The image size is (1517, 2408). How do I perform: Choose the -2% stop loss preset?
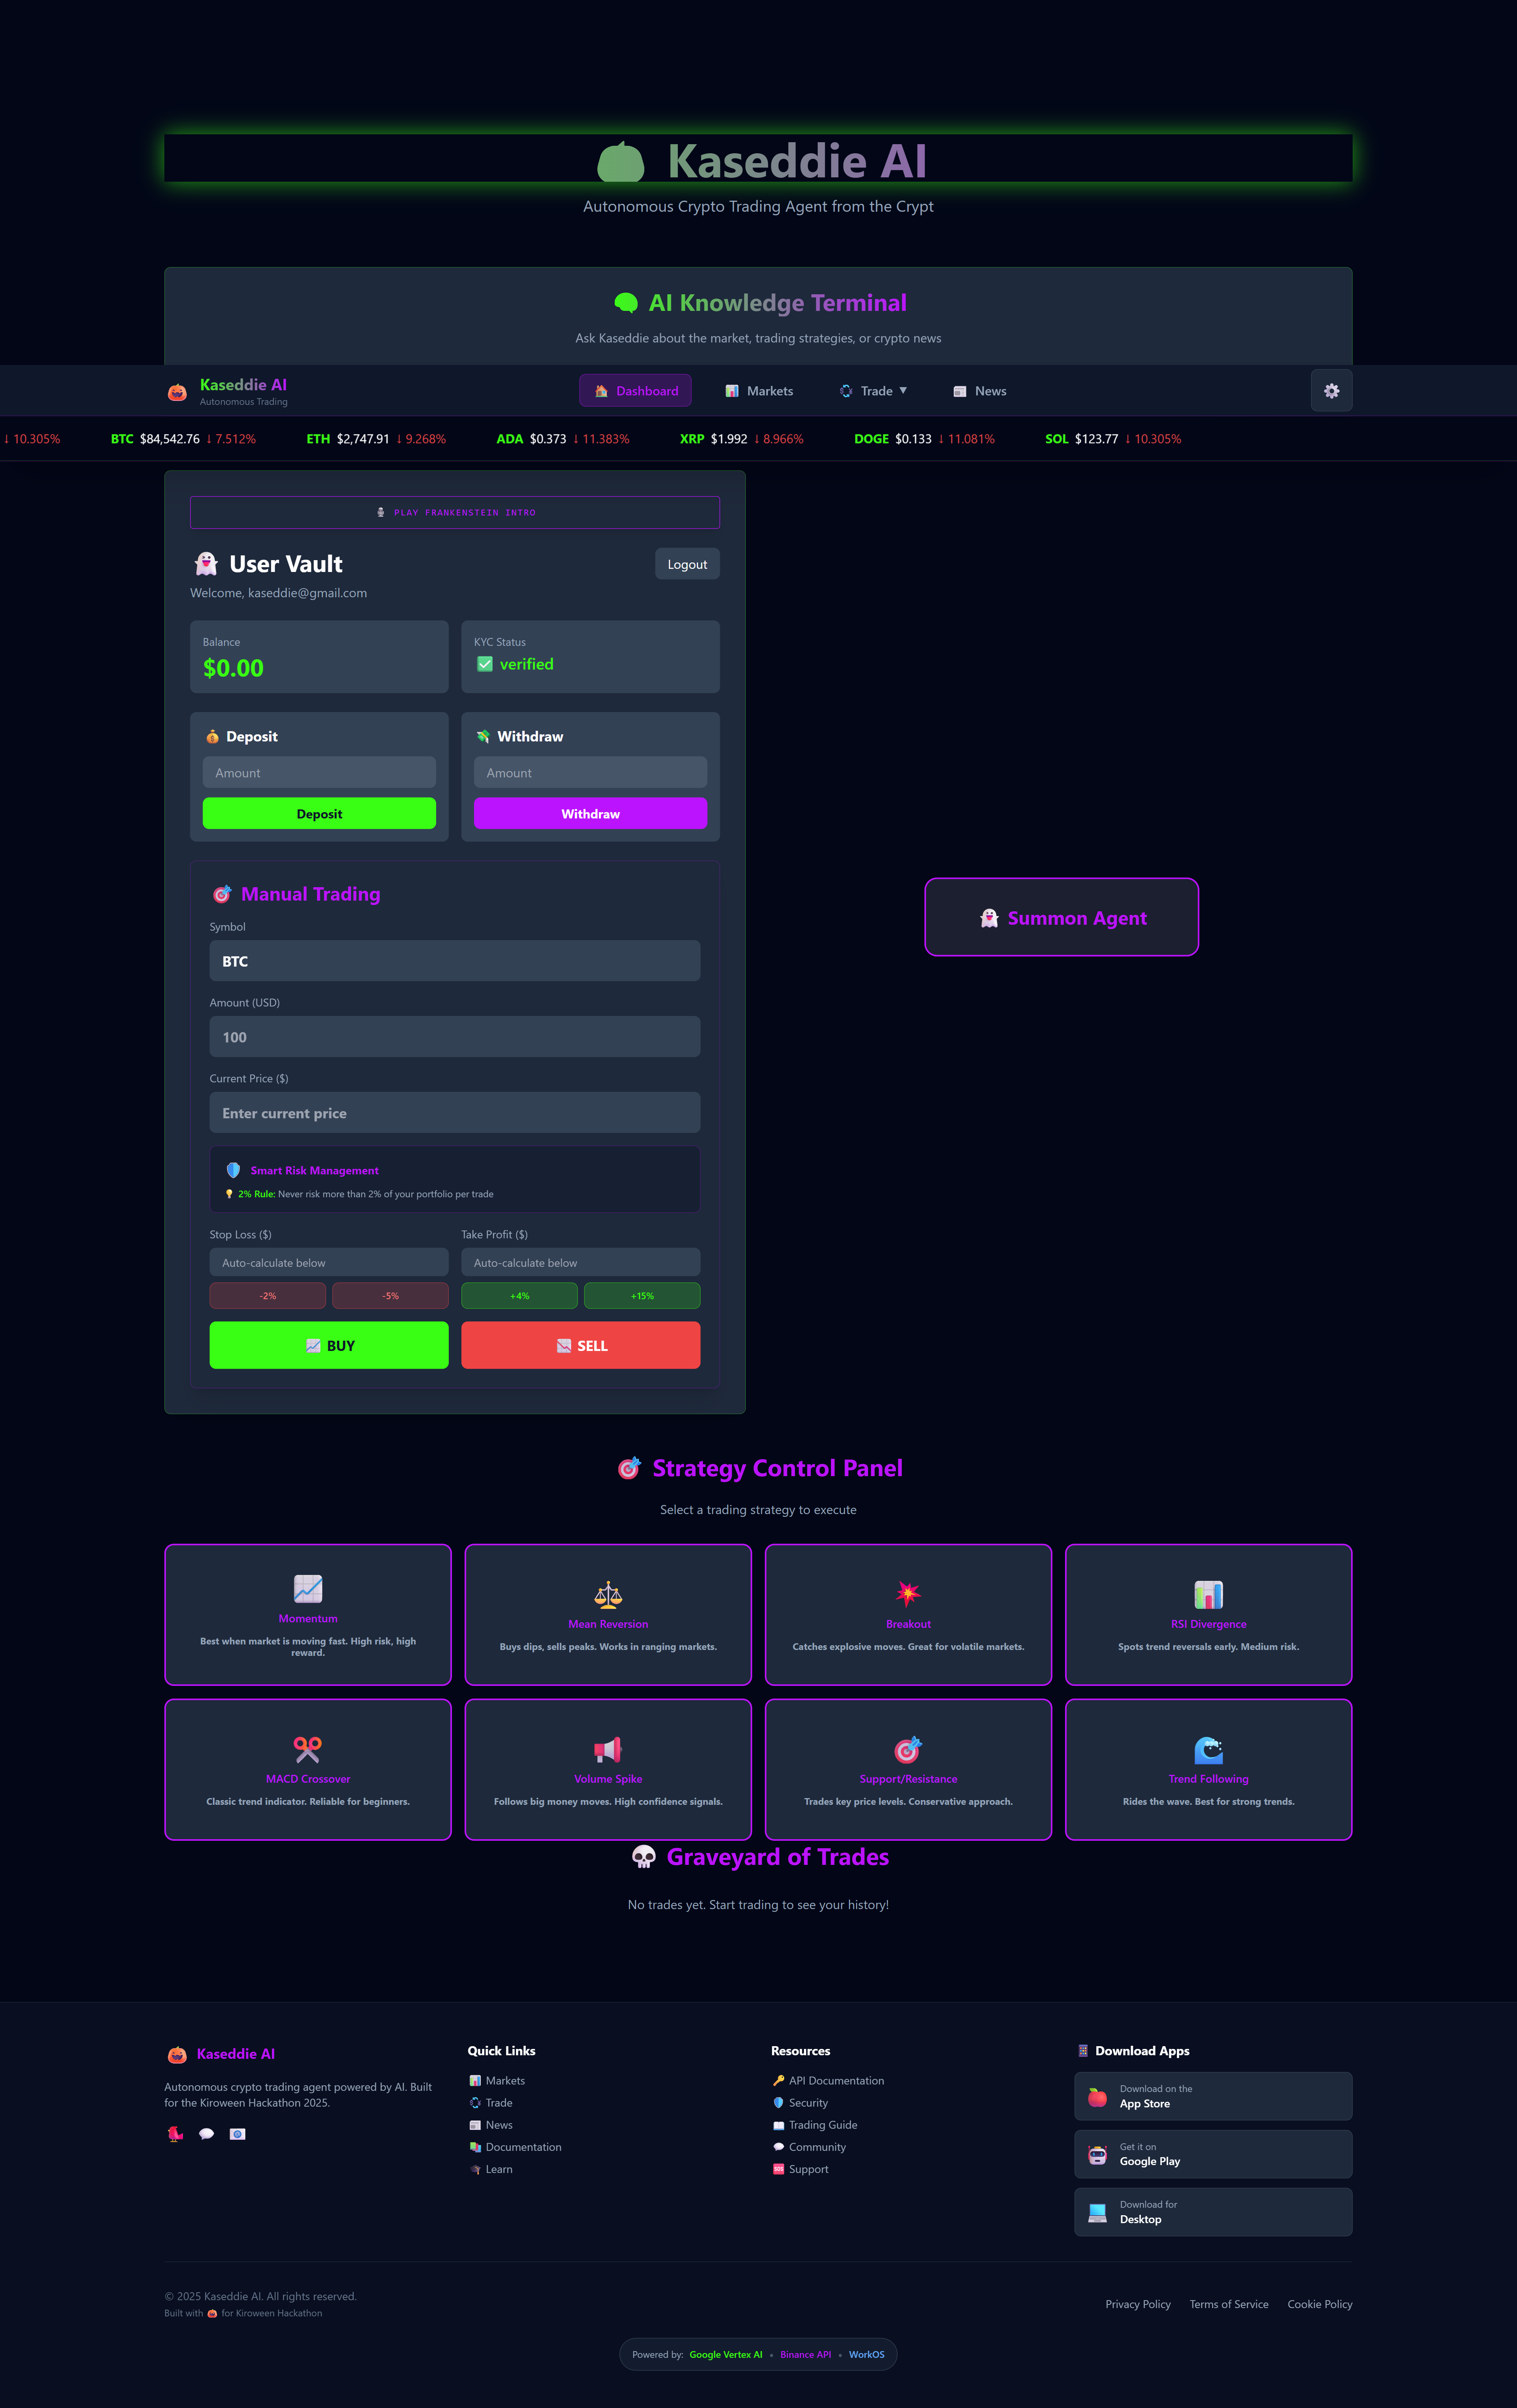(267, 1296)
